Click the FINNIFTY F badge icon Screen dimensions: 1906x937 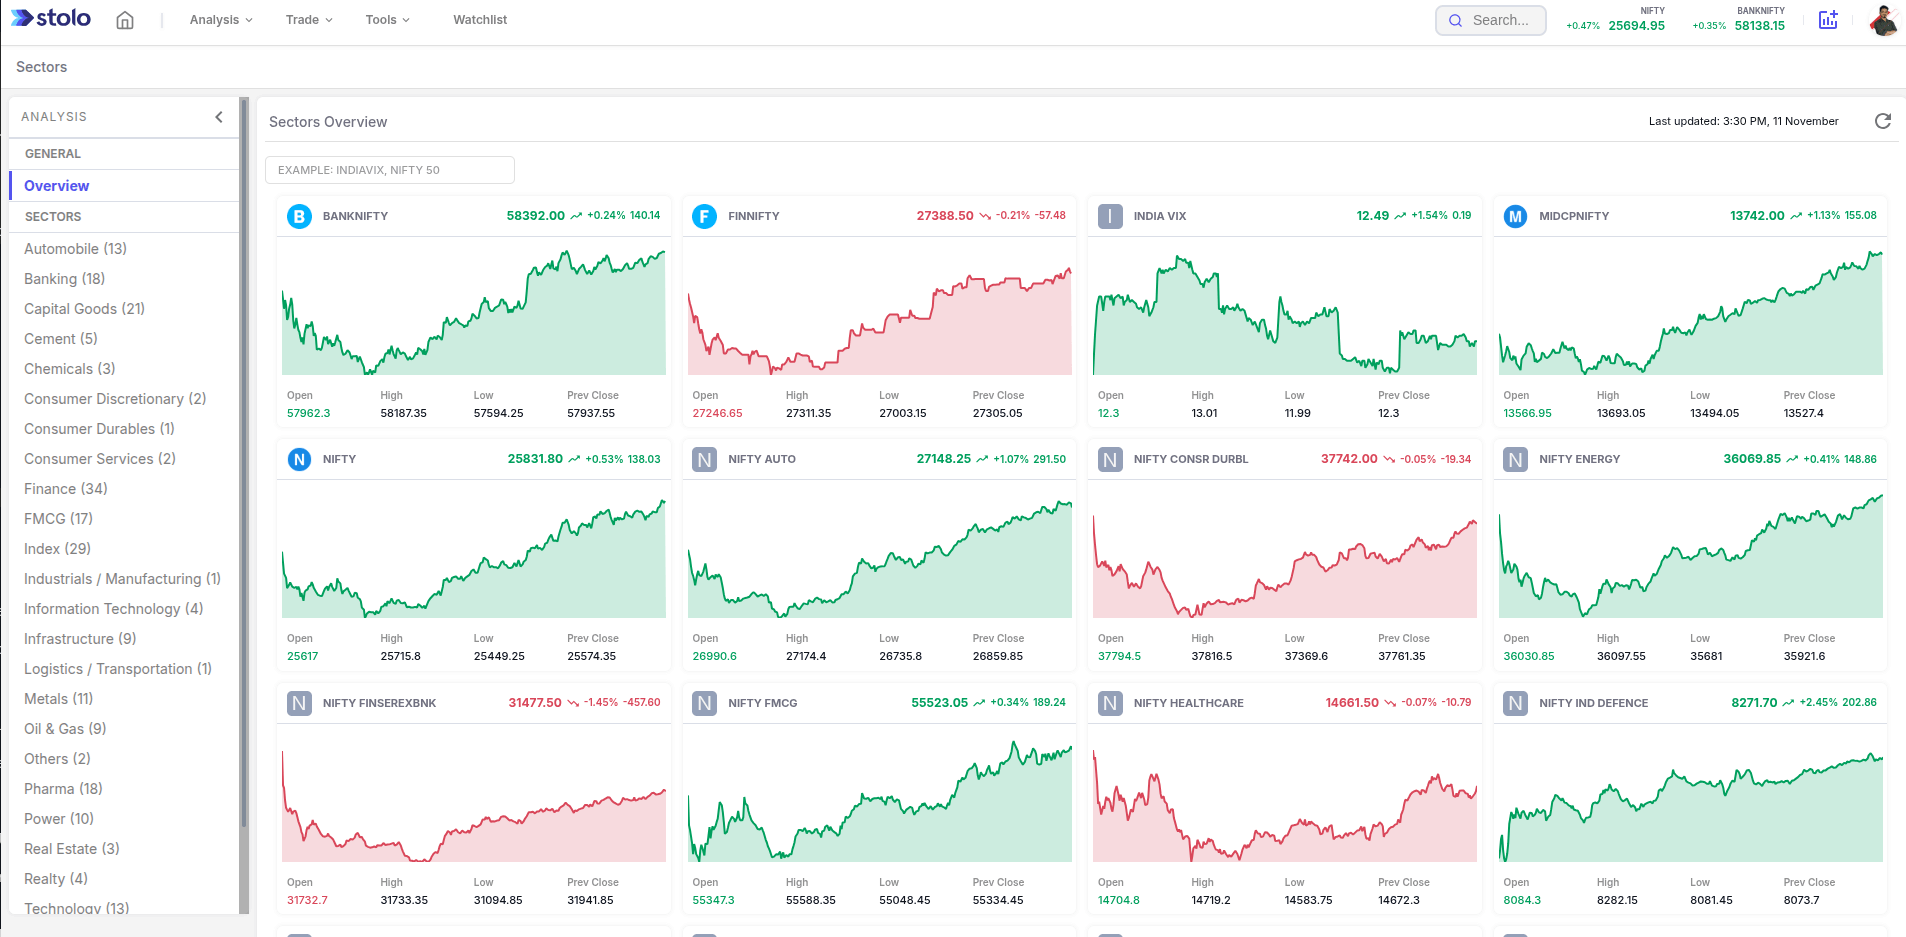point(705,216)
